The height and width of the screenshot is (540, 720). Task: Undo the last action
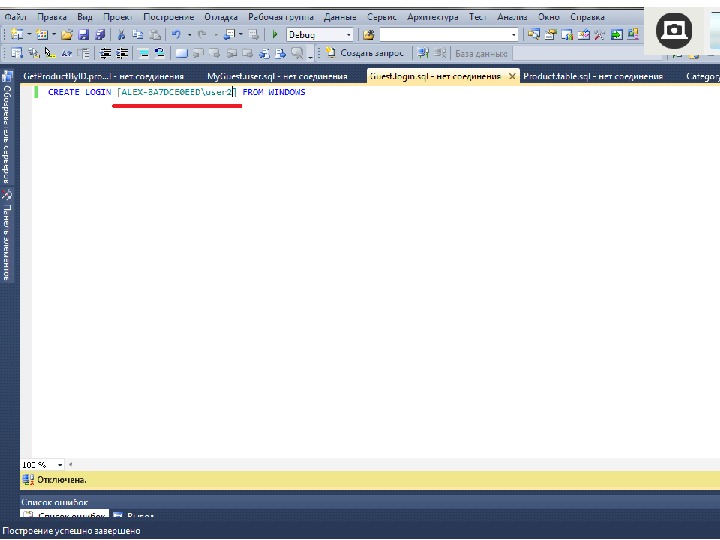pyautogui.click(x=176, y=34)
